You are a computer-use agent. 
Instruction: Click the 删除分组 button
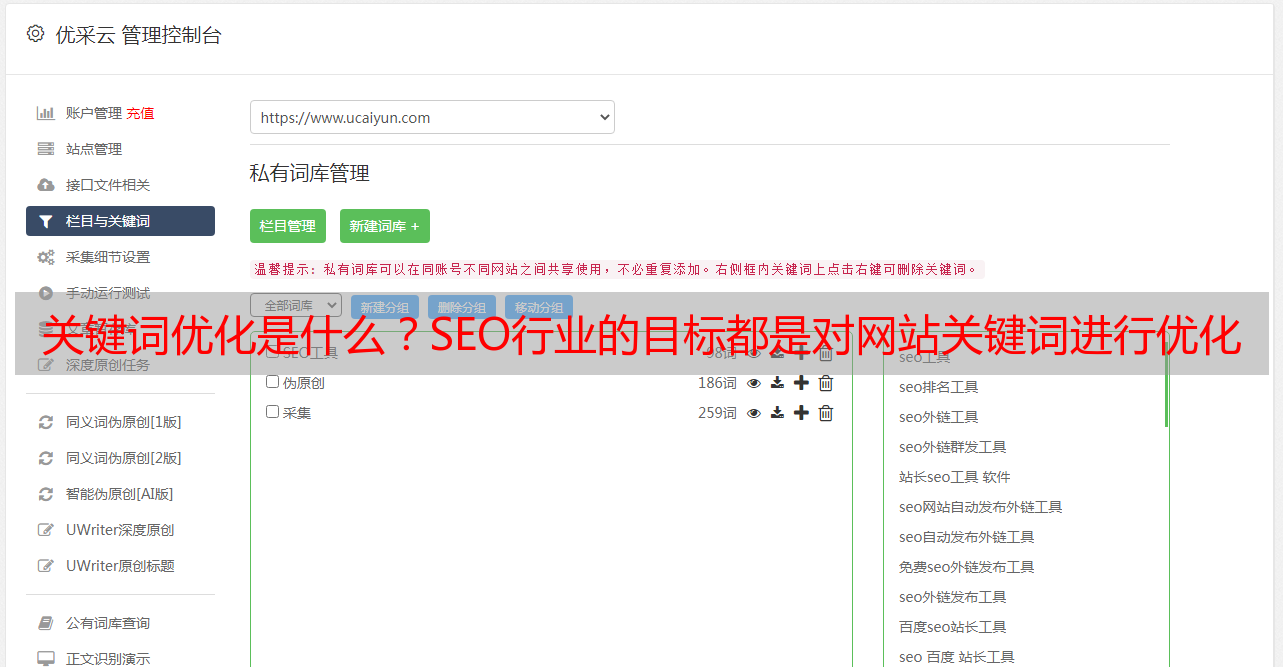point(462,308)
